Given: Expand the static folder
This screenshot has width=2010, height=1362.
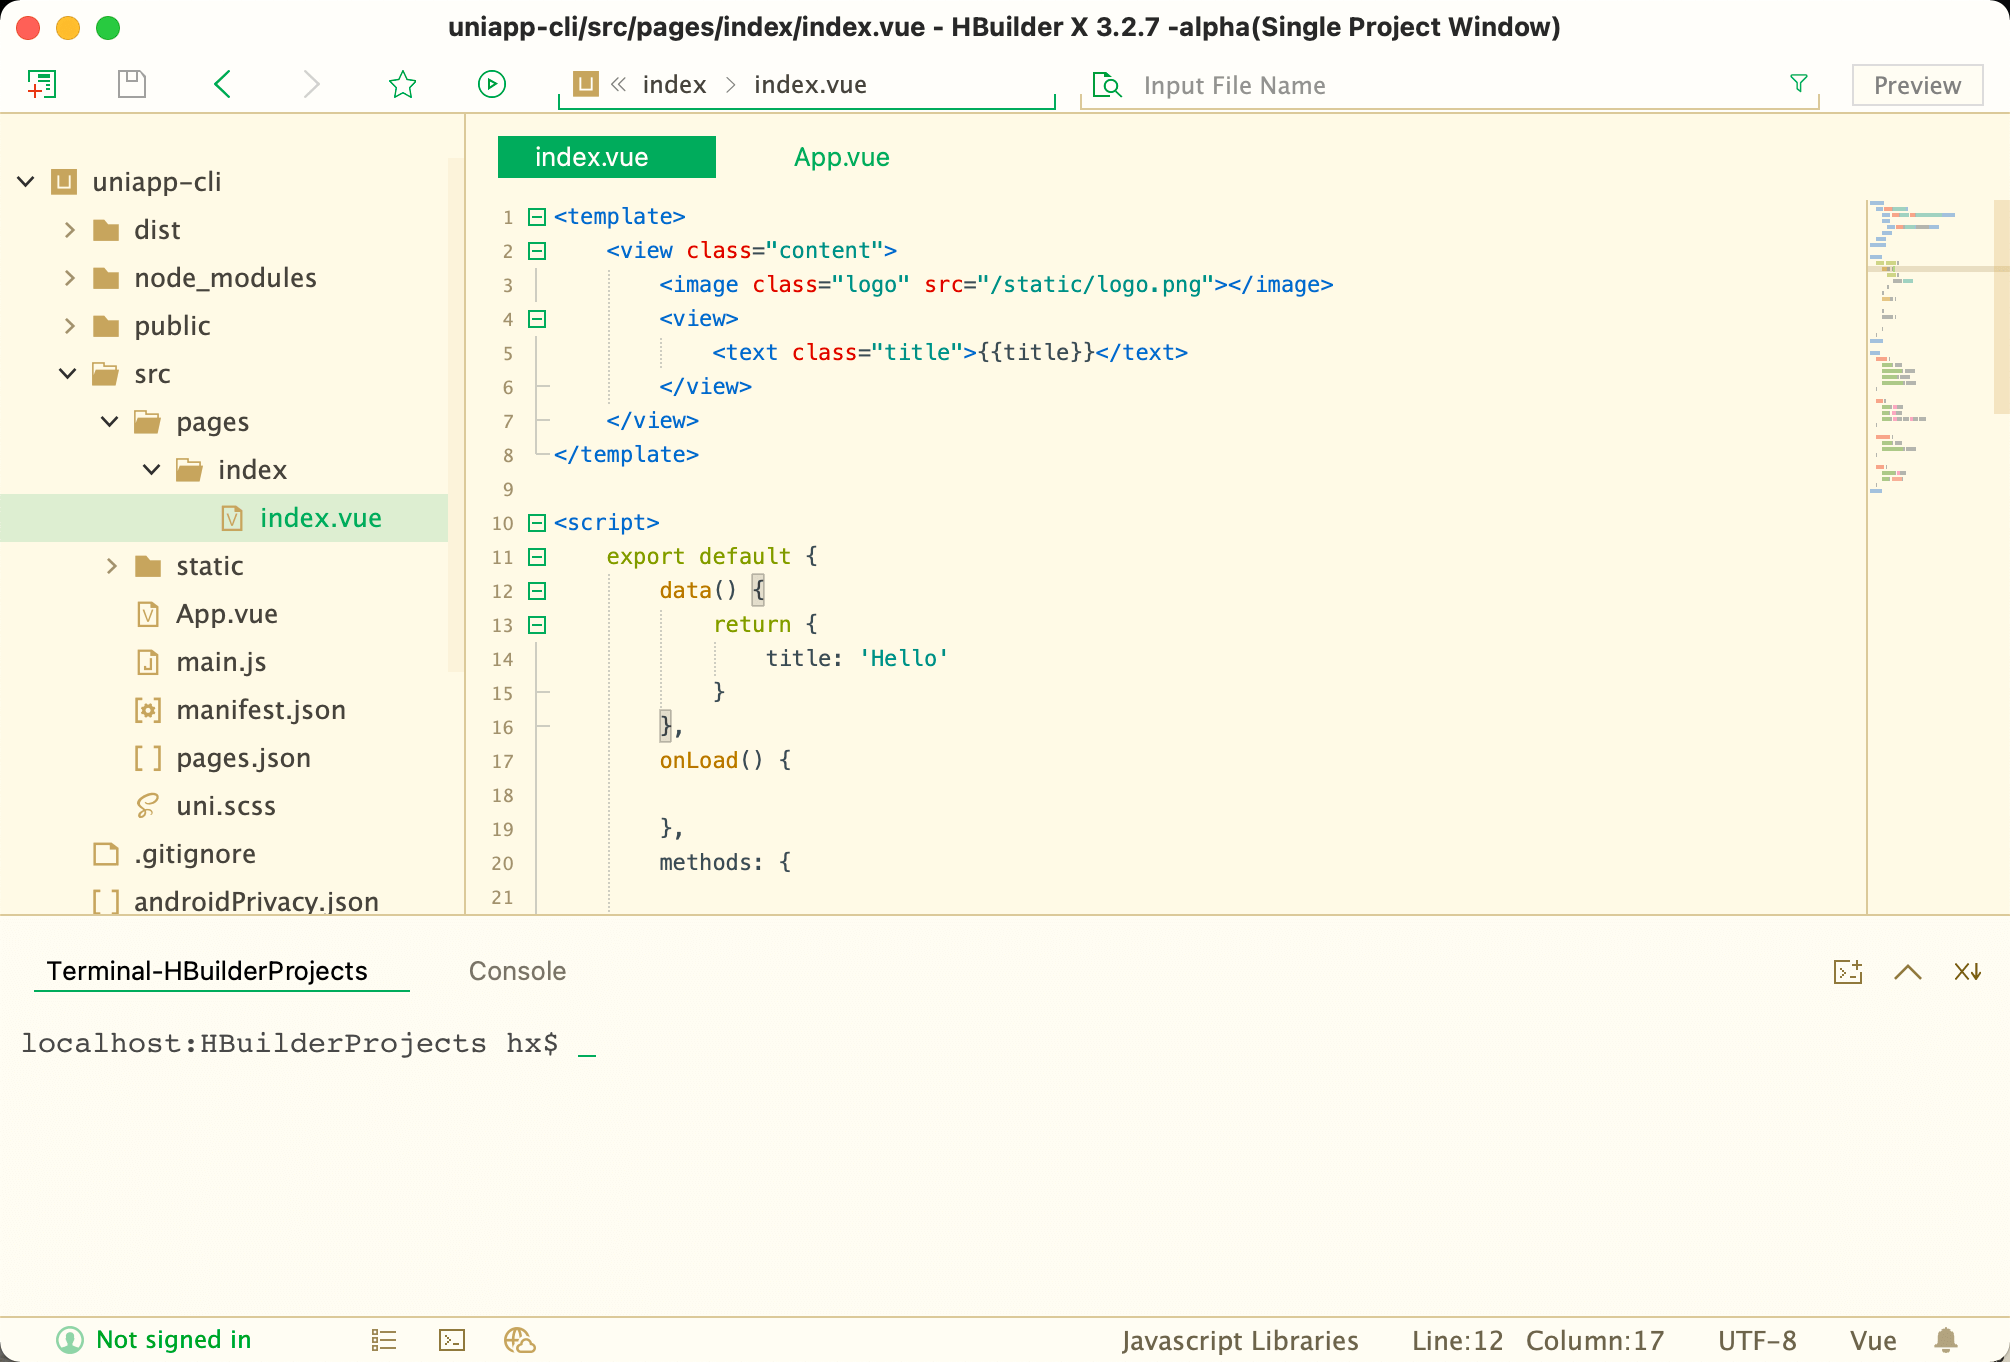Looking at the screenshot, I should (111, 566).
